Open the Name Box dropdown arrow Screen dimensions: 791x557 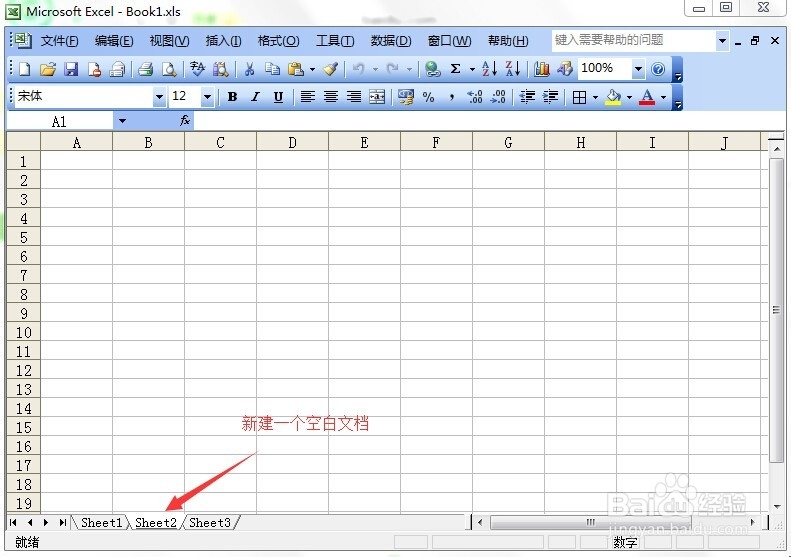tap(122, 121)
